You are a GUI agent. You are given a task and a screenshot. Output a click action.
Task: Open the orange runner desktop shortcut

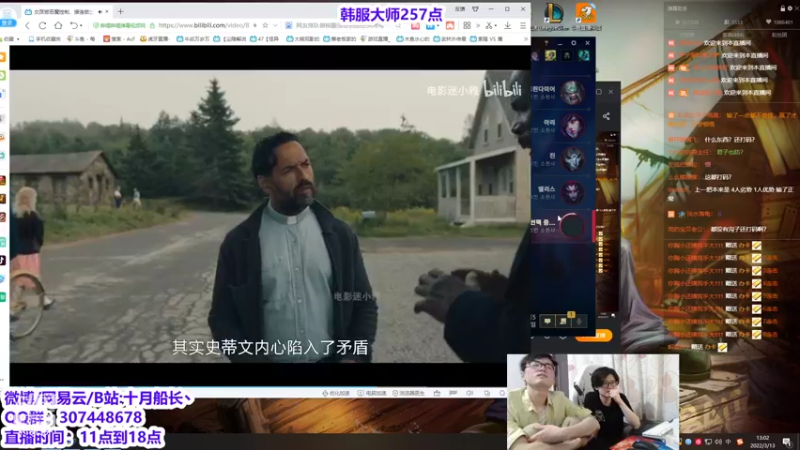pyautogui.click(x=585, y=14)
